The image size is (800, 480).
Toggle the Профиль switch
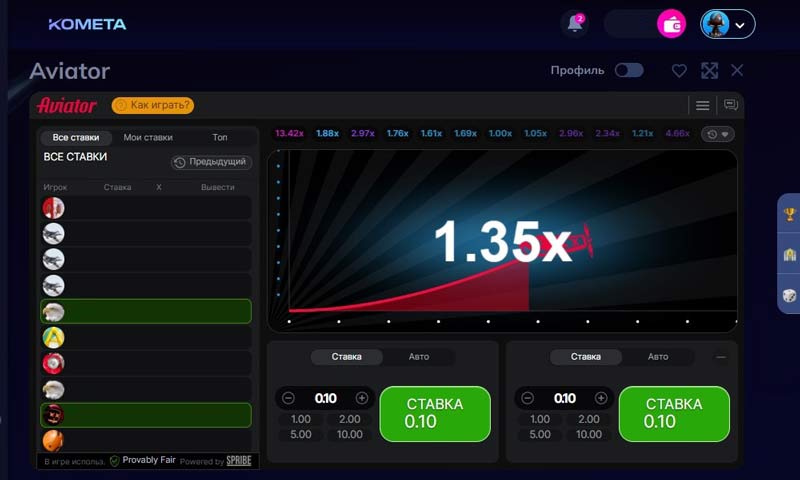[x=628, y=71]
